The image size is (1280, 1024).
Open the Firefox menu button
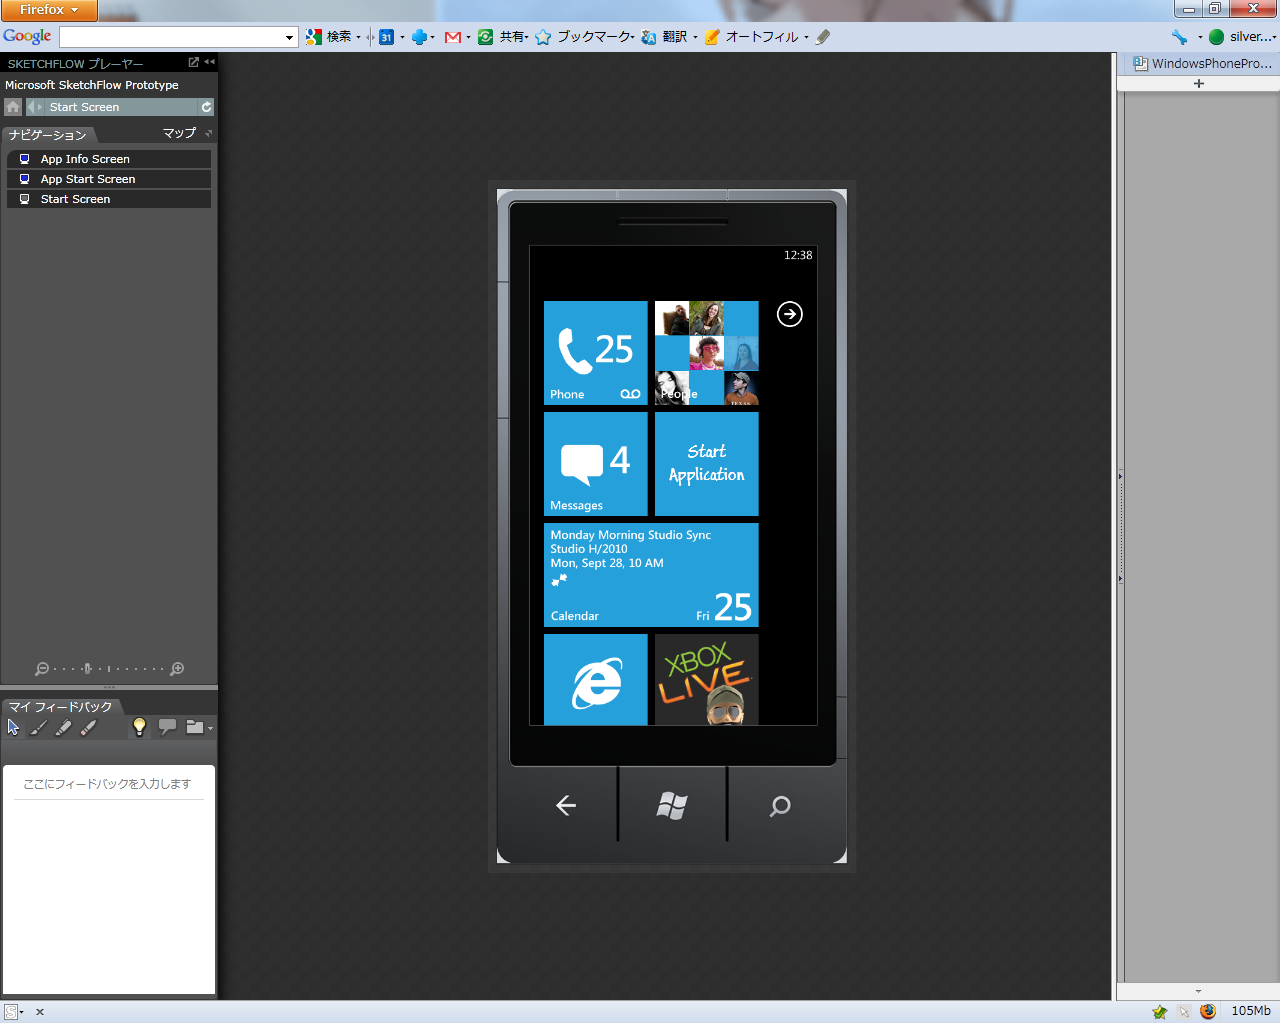(49, 10)
